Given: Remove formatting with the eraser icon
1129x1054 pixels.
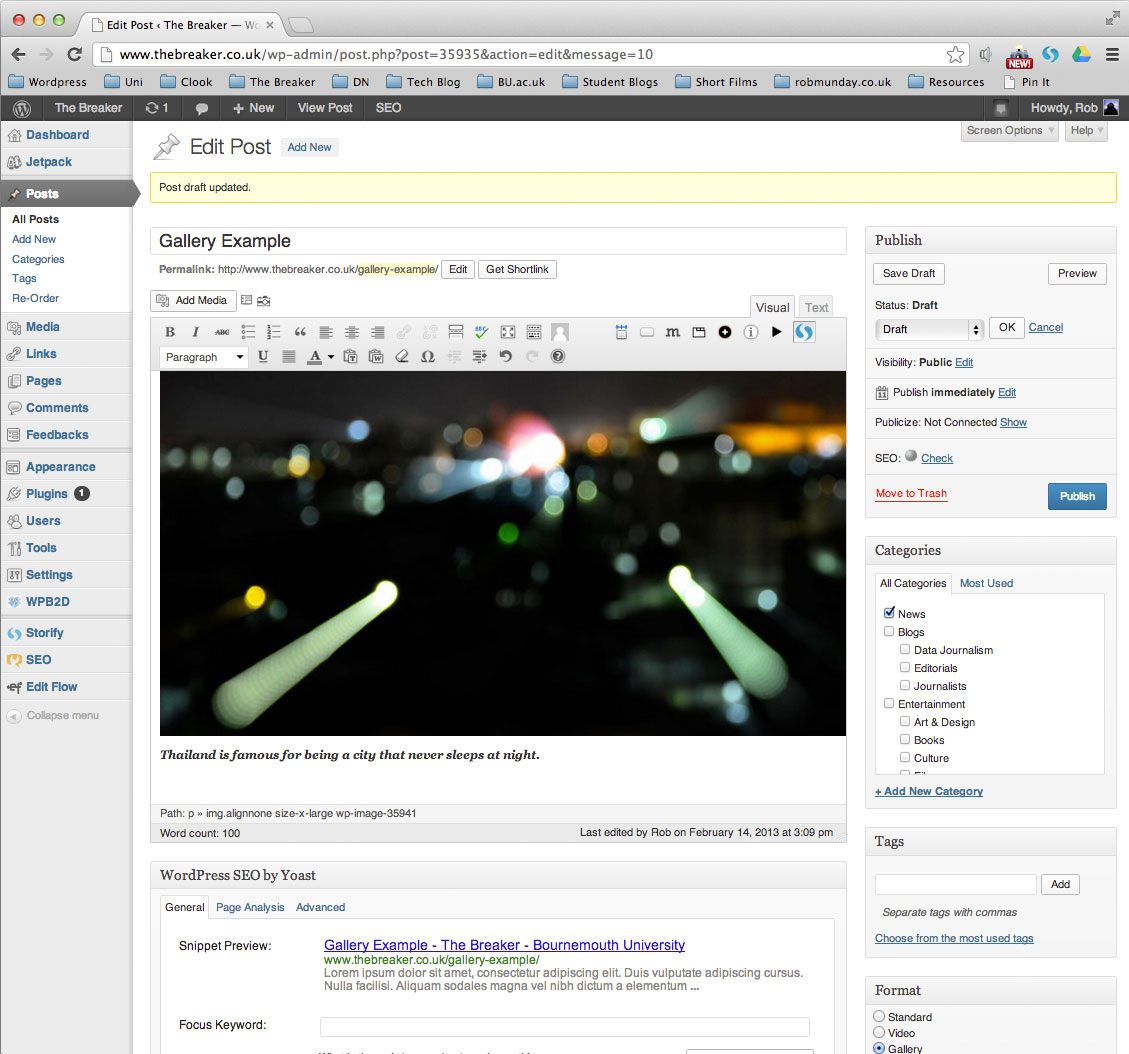Looking at the screenshot, I should [x=402, y=356].
